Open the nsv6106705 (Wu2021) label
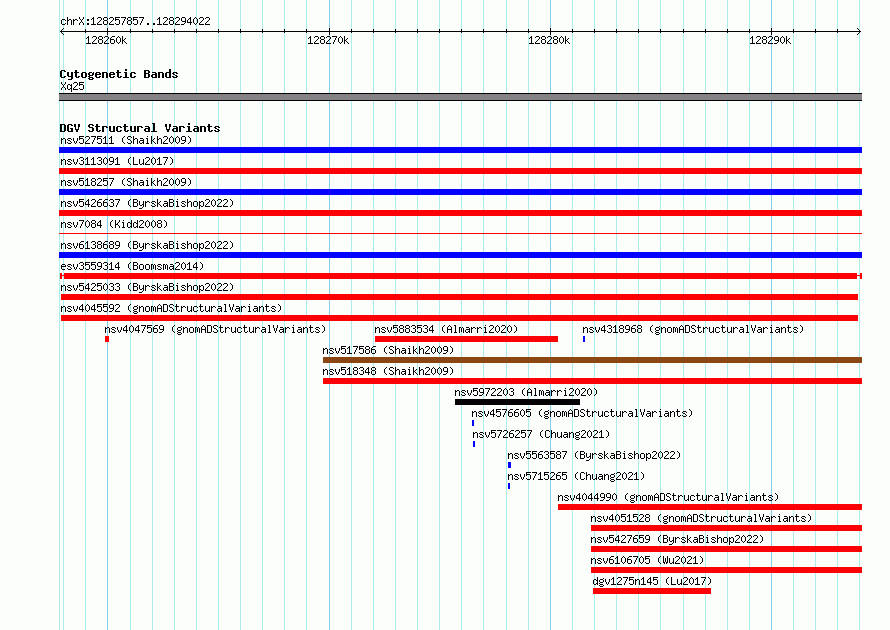The width and height of the screenshot is (890, 630). [x=647, y=560]
